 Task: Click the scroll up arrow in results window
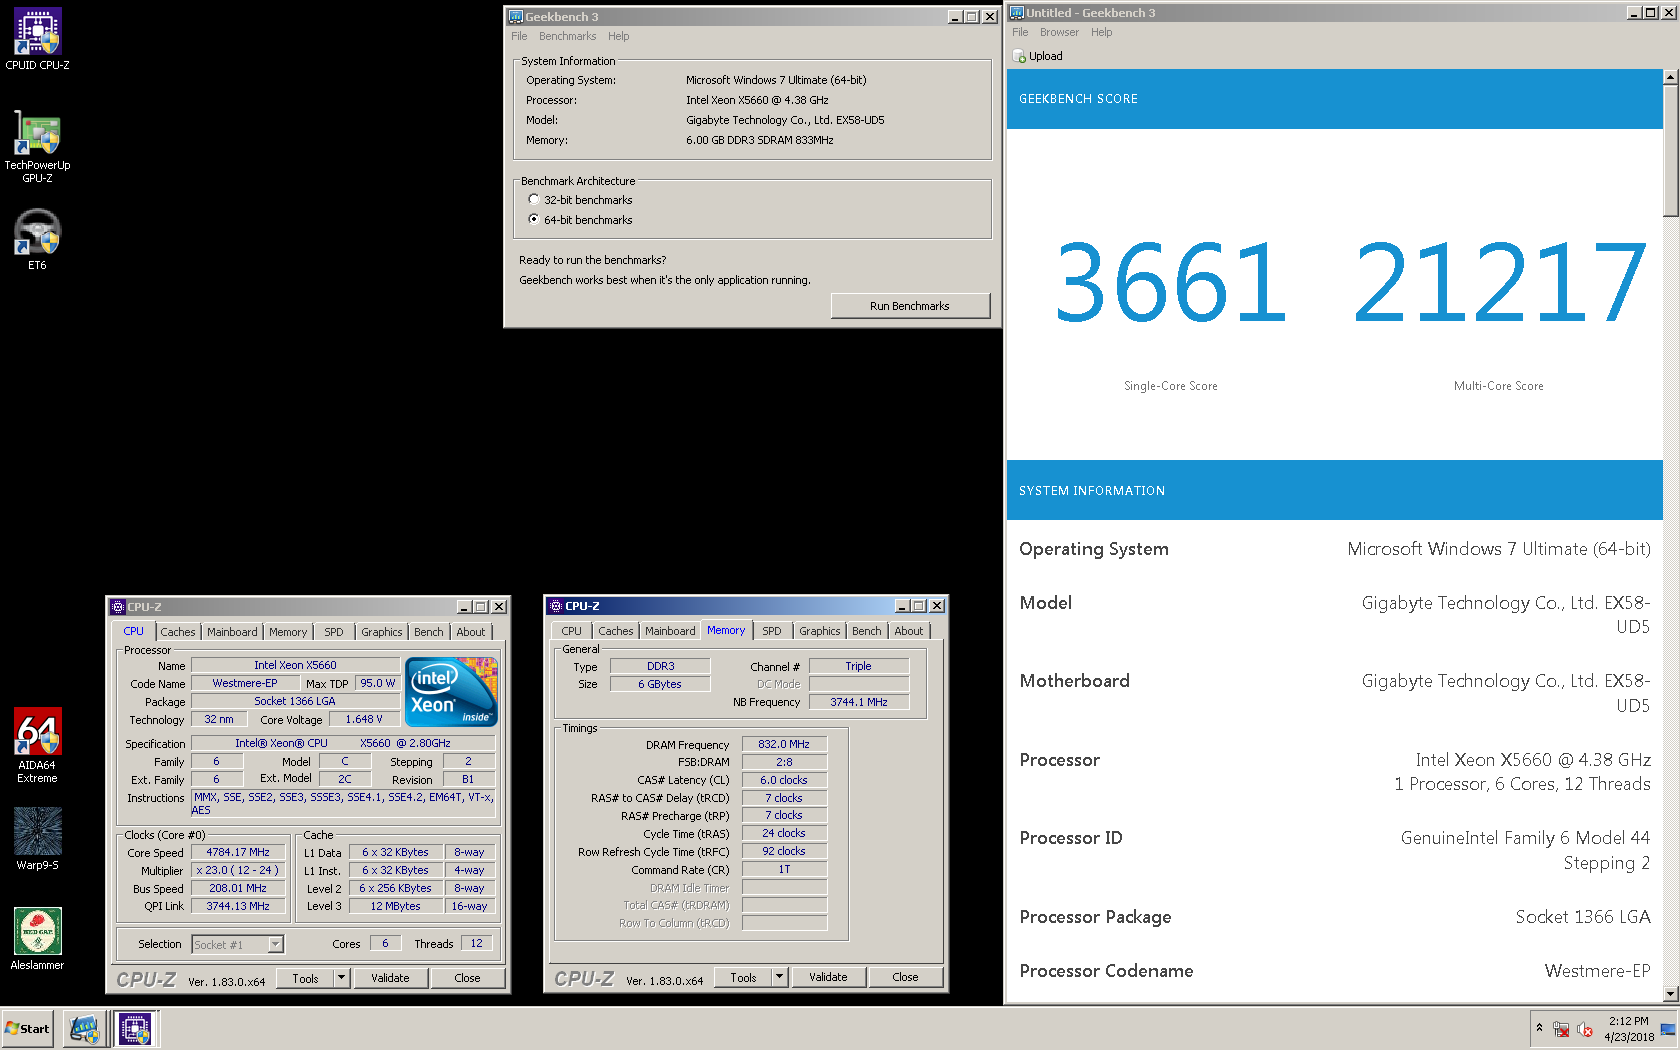(x=1671, y=77)
